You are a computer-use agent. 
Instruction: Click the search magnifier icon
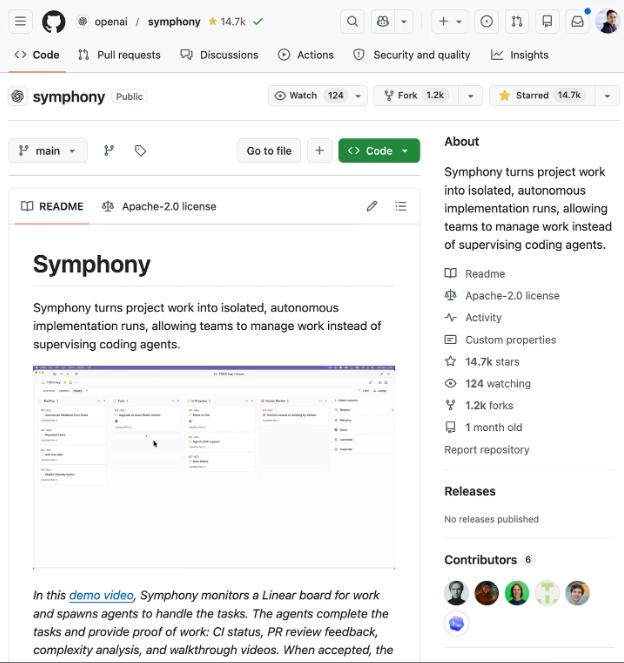352,21
